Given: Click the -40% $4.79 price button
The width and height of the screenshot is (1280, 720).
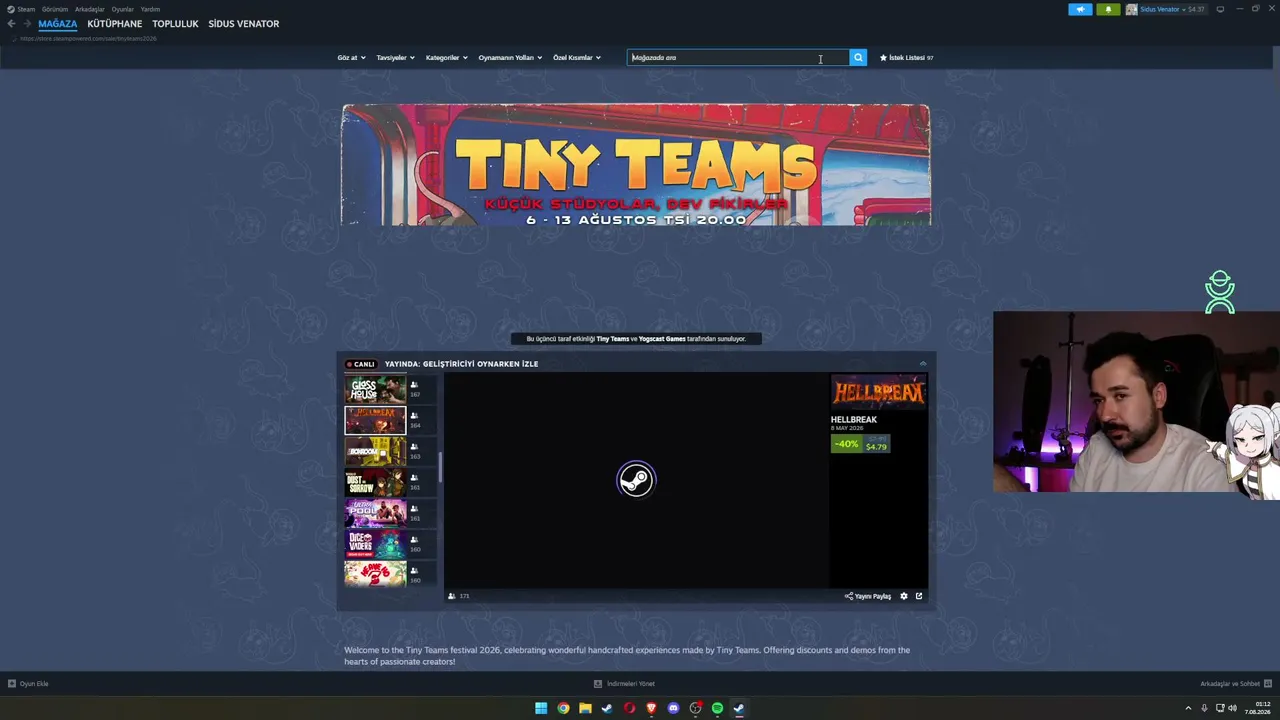Looking at the screenshot, I should (860, 444).
